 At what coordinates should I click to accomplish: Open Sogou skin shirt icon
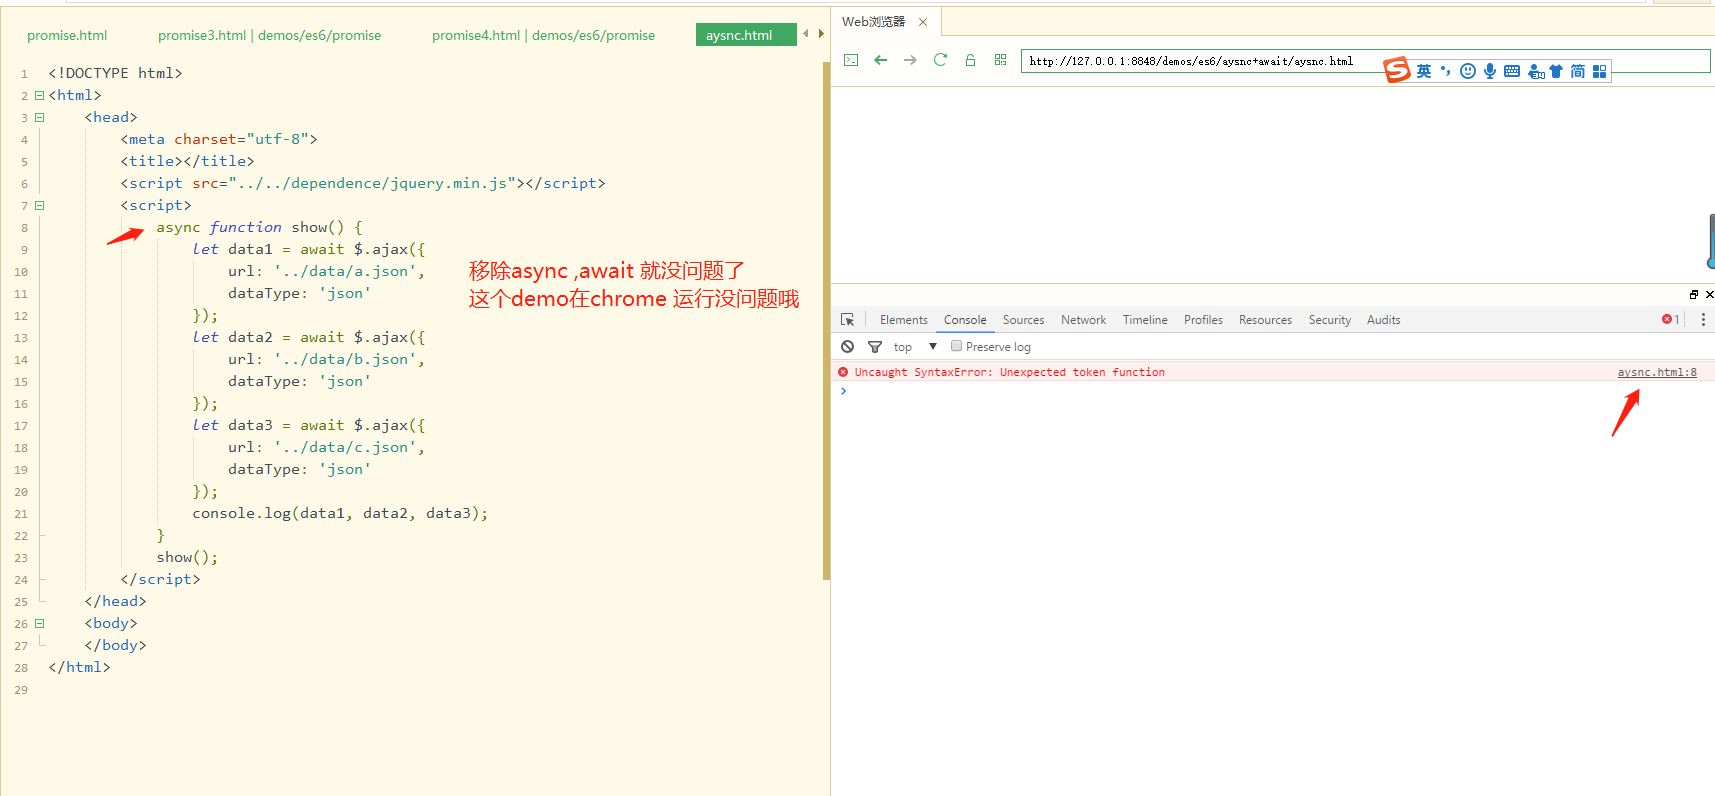click(1556, 71)
